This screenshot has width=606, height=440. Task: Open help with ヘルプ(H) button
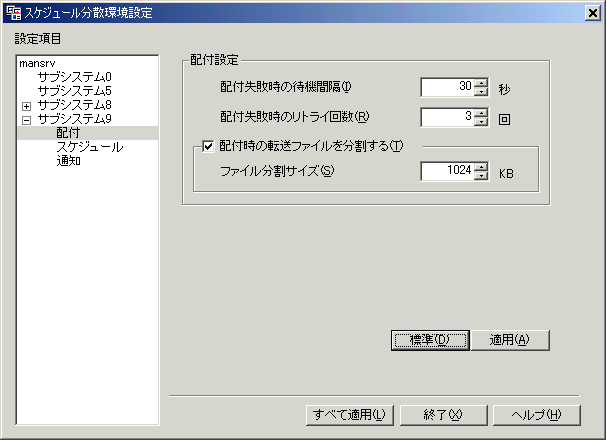[537, 415]
